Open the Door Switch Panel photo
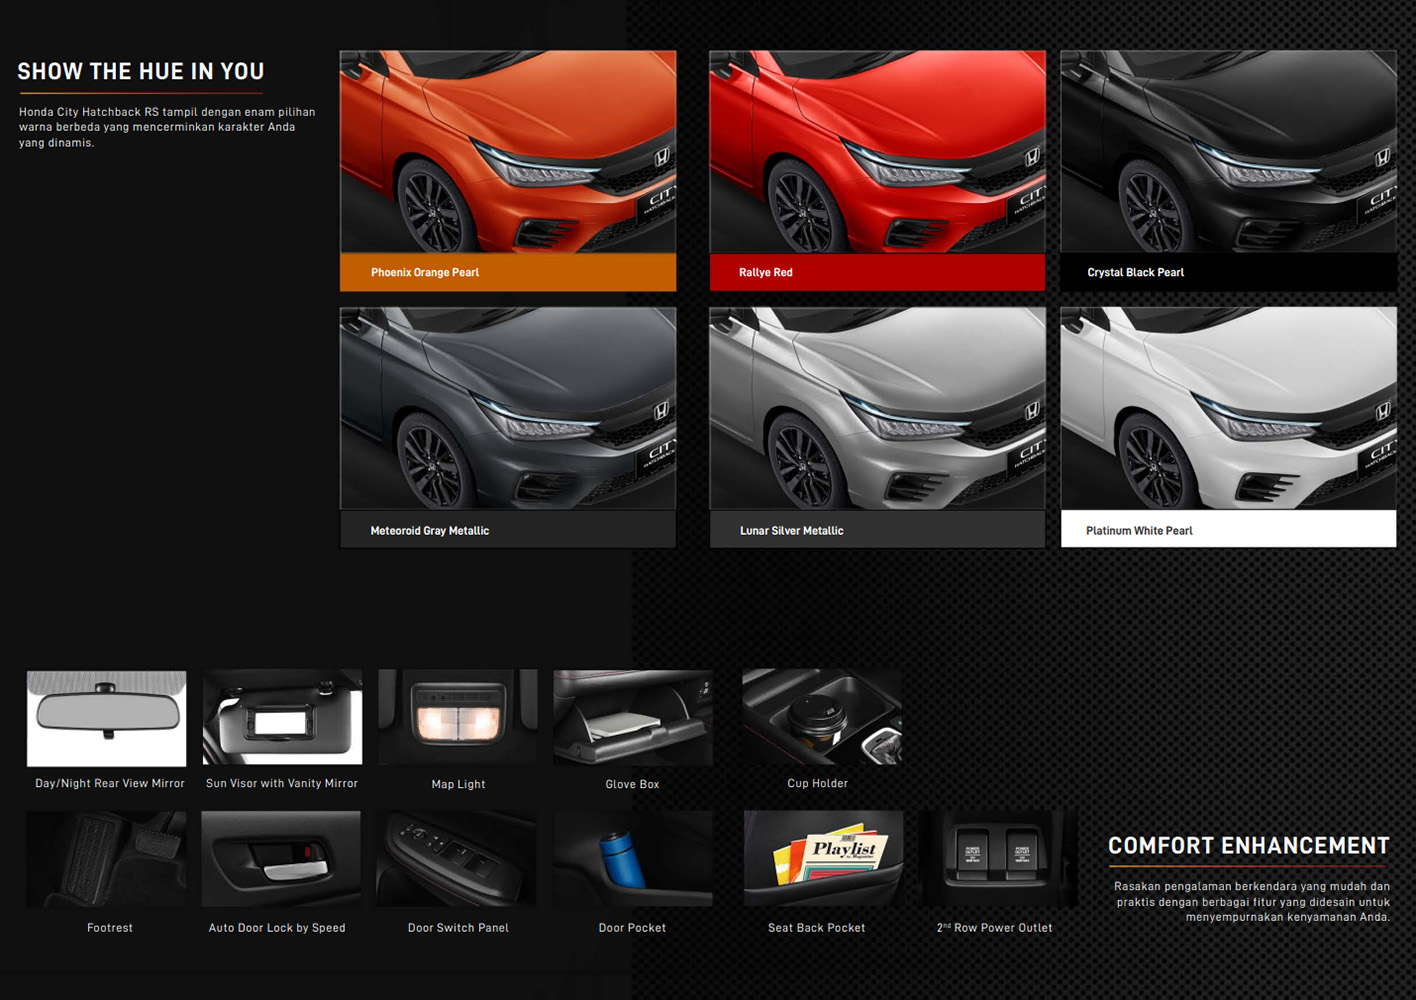The width and height of the screenshot is (1416, 1000). coord(456,860)
